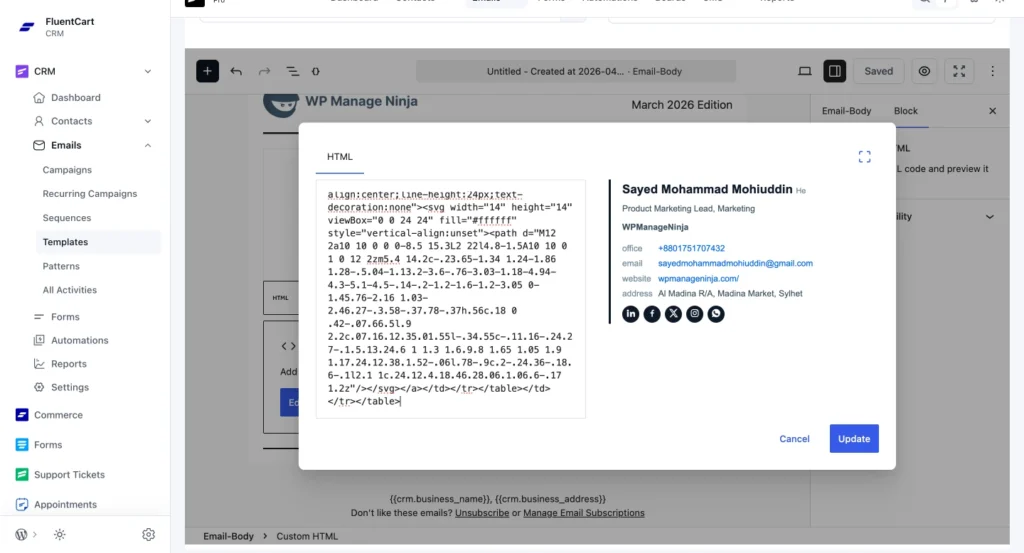Viewport: 1024px width, 553px height.
Task: Open the WordPress logo at sidebar bottom
Action: [x=21, y=534]
